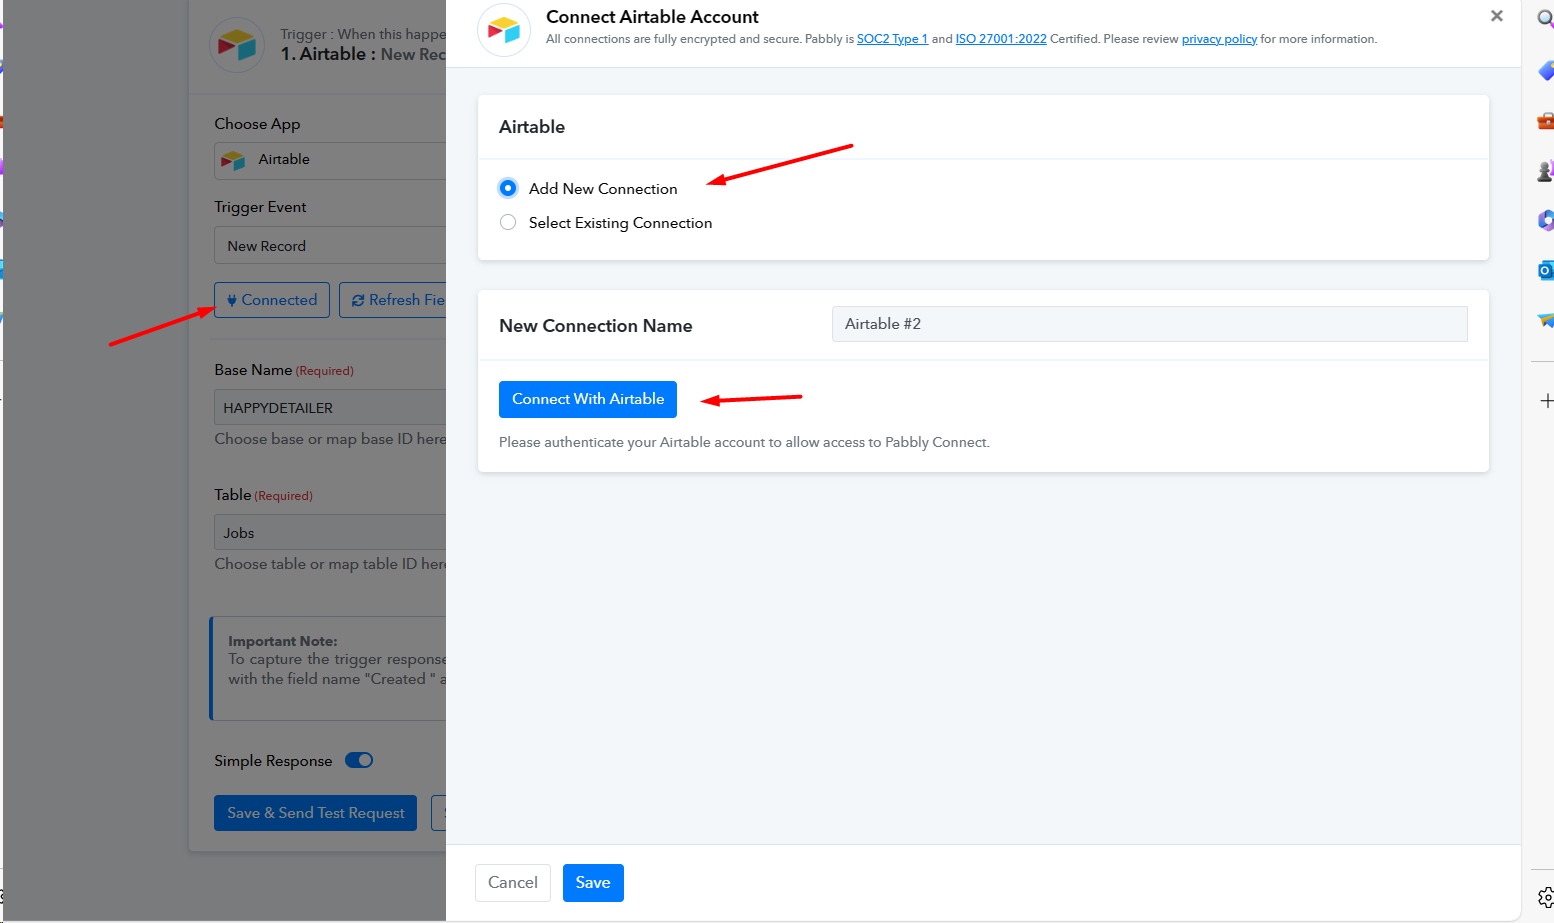Select the Select Existing Connection radio button
Screen dimensions: 1554x923
(508, 222)
